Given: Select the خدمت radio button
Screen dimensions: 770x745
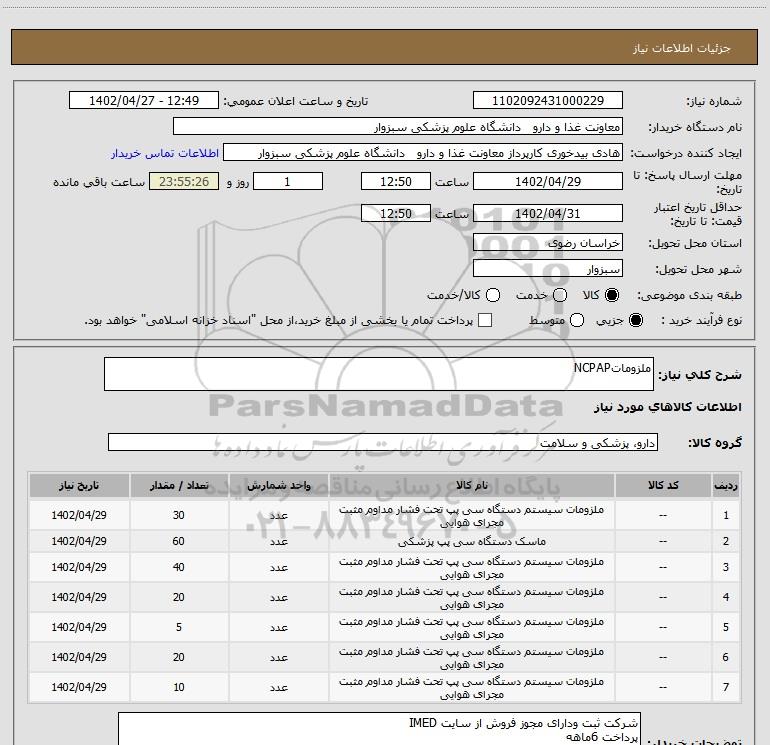Looking at the screenshot, I should coord(560,295).
